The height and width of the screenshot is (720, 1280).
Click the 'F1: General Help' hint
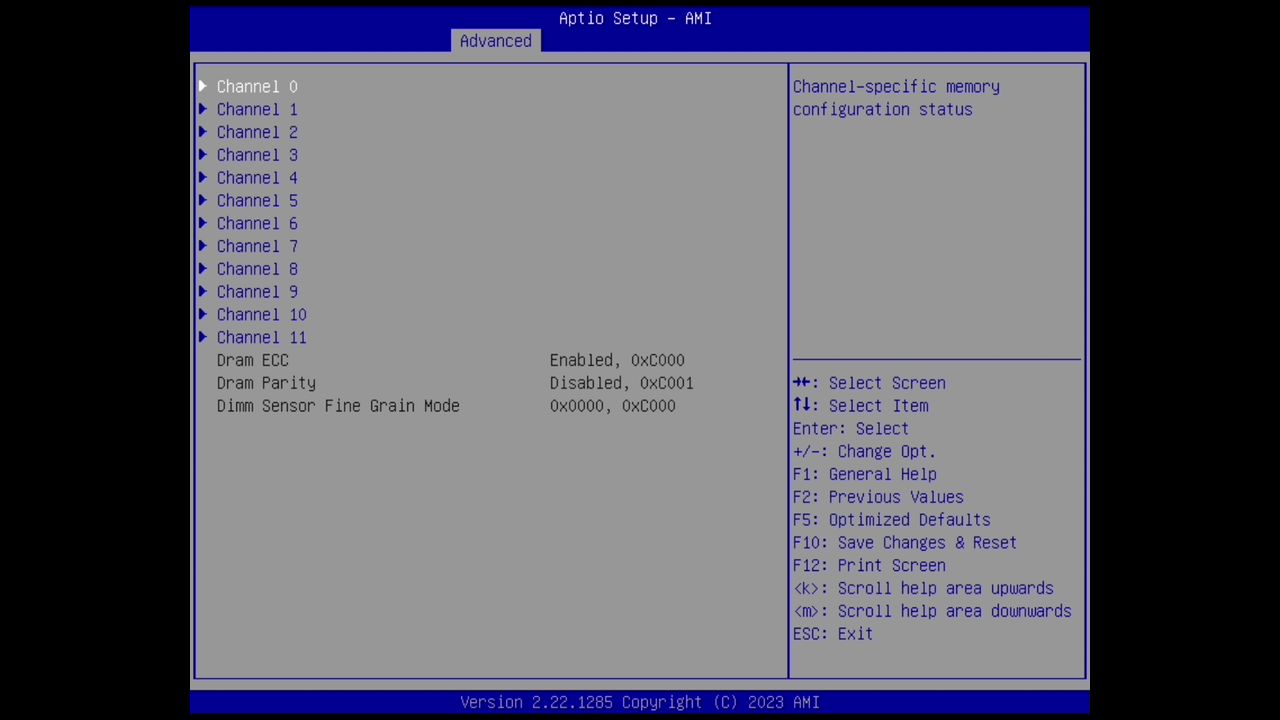pos(865,474)
